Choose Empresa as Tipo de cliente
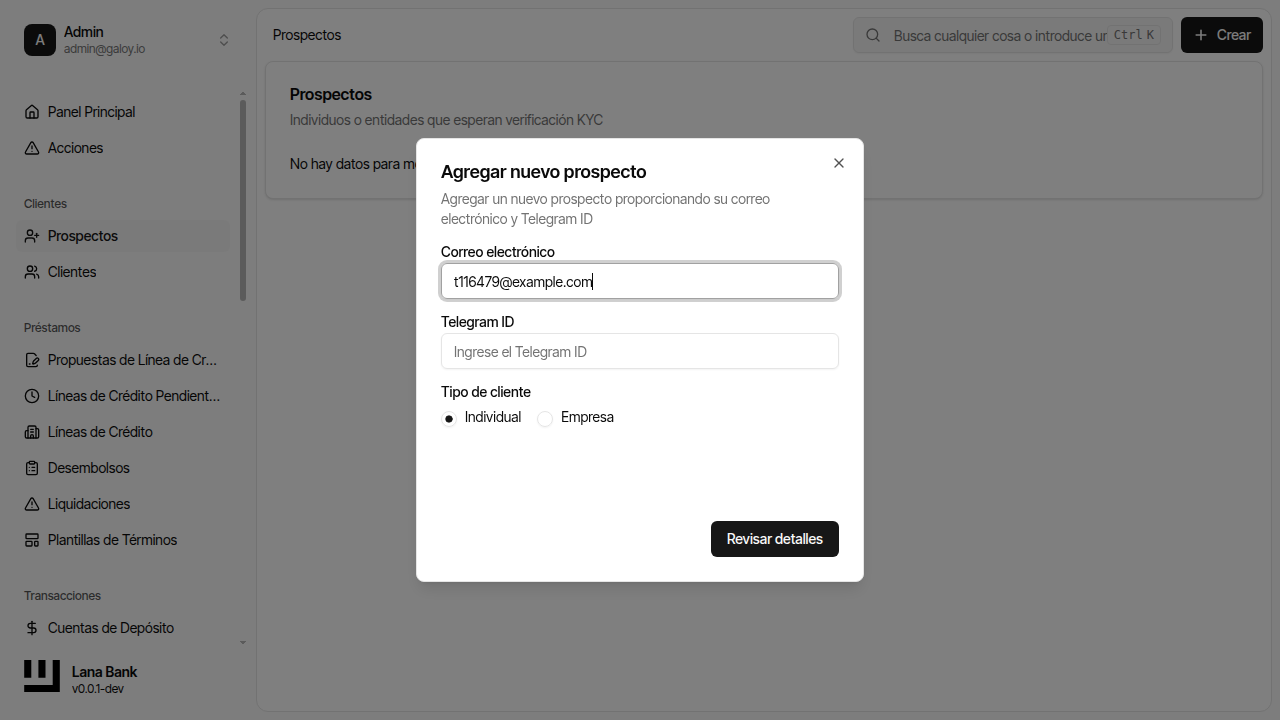 545,418
